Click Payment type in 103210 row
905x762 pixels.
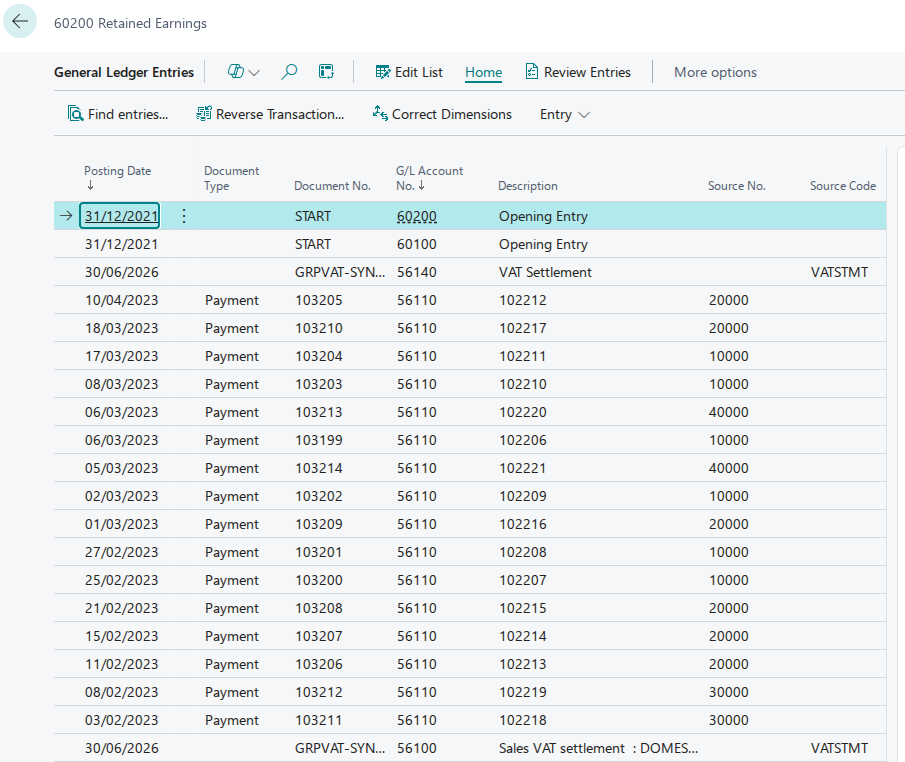pos(231,328)
